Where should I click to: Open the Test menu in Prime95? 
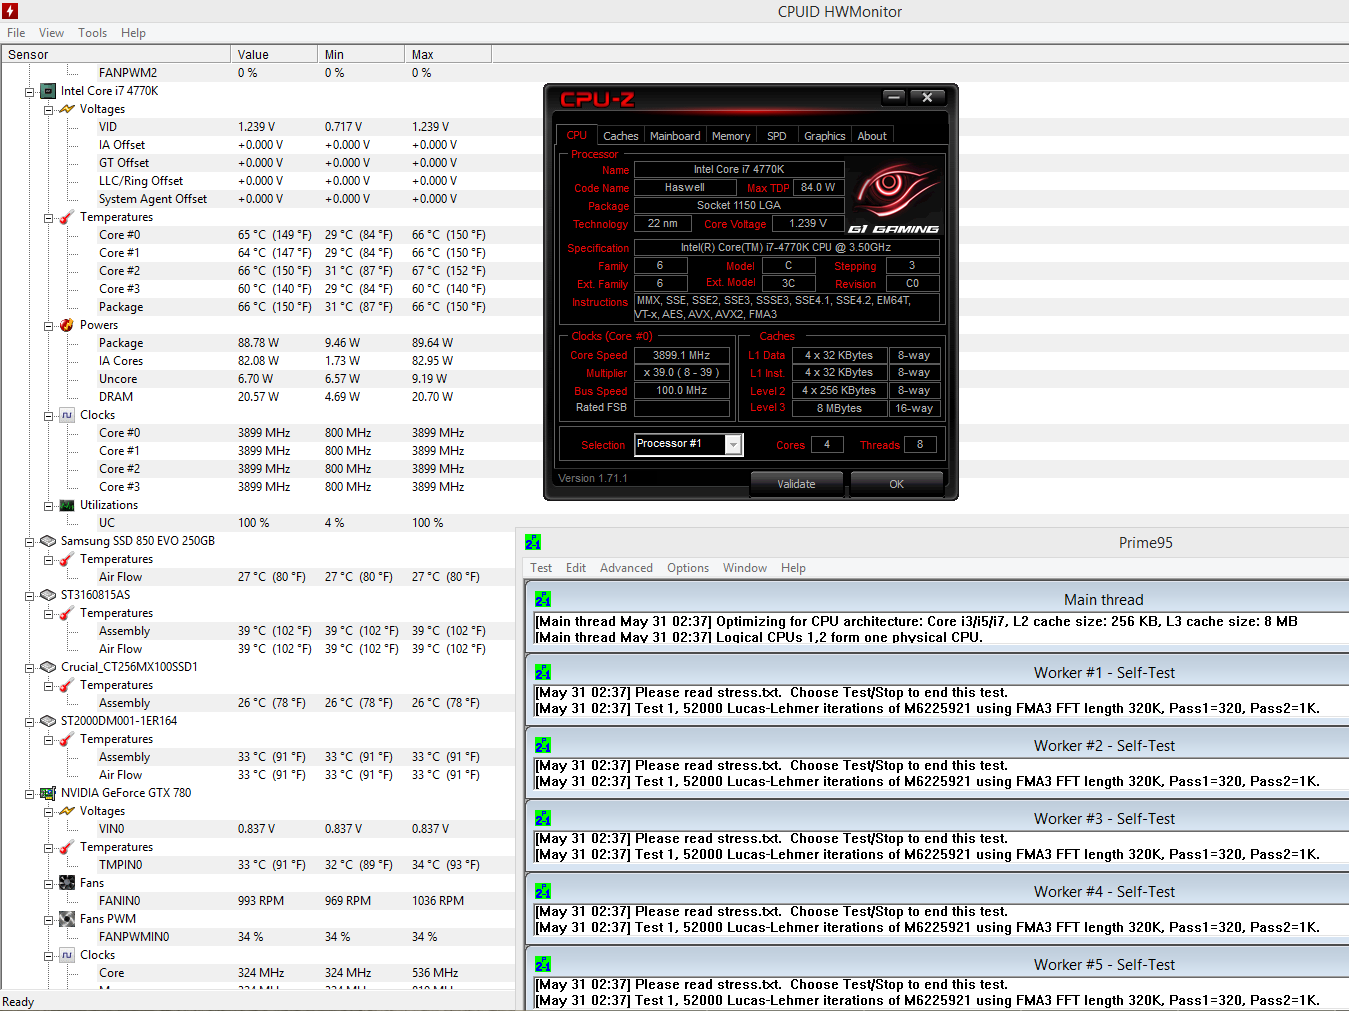(x=541, y=568)
